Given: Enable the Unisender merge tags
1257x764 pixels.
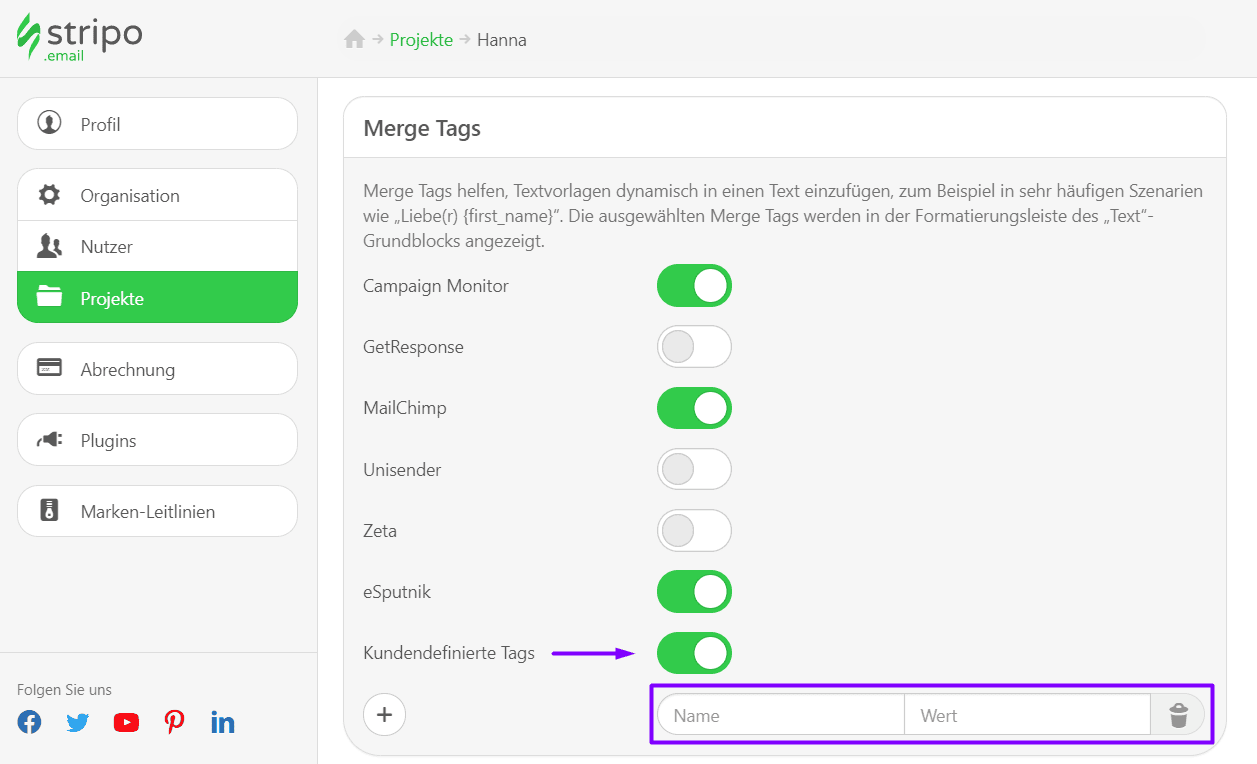Looking at the screenshot, I should [694, 469].
